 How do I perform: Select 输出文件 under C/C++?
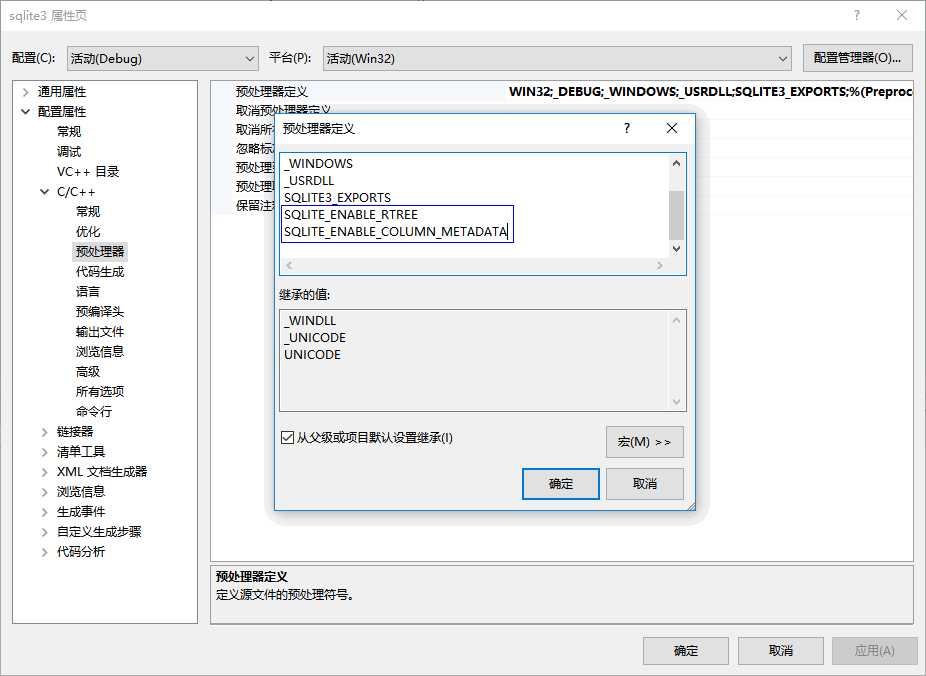(x=100, y=332)
